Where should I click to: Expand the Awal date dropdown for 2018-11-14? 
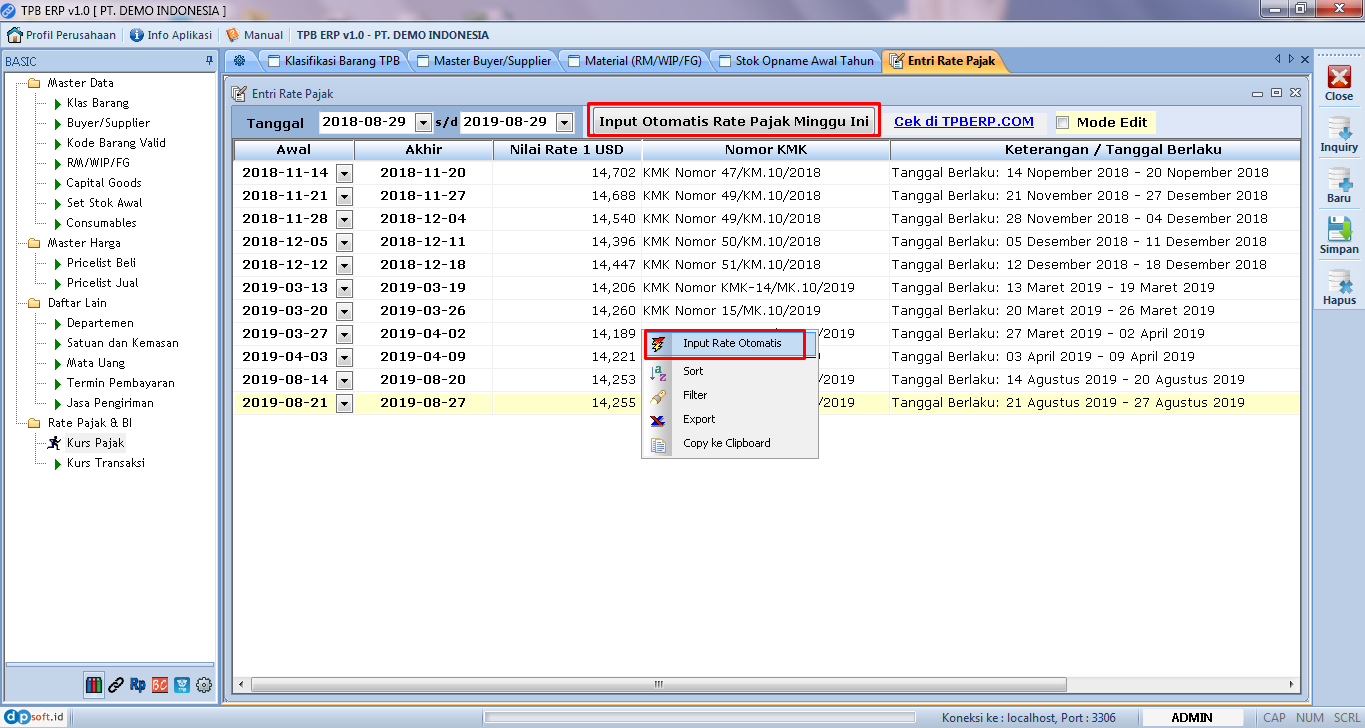344,173
